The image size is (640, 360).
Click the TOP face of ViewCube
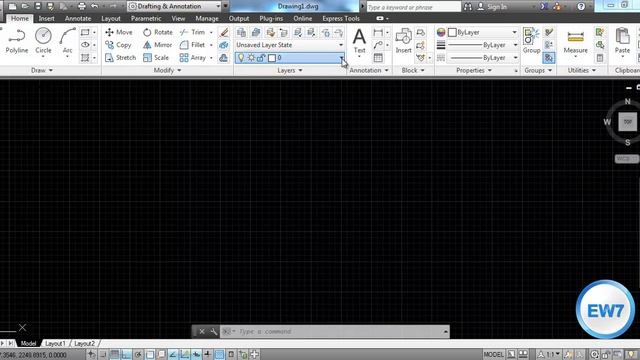pos(627,122)
